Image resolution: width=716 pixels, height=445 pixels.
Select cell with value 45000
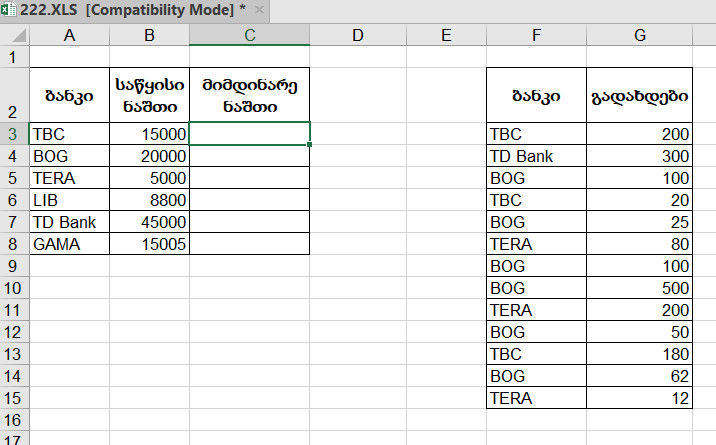click(x=149, y=222)
